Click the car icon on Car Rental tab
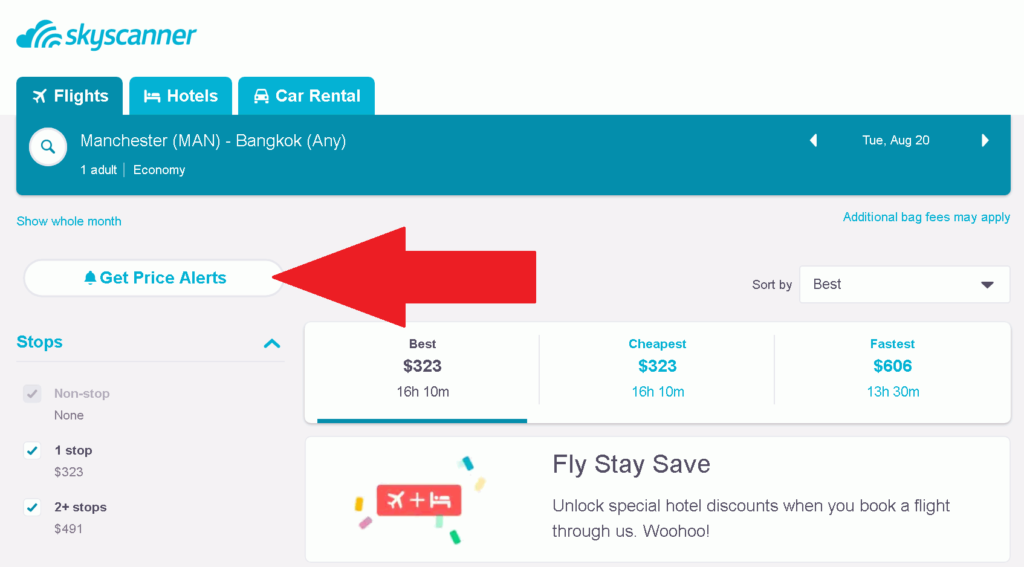Image resolution: width=1024 pixels, height=567 pixels. coord(261,97)
